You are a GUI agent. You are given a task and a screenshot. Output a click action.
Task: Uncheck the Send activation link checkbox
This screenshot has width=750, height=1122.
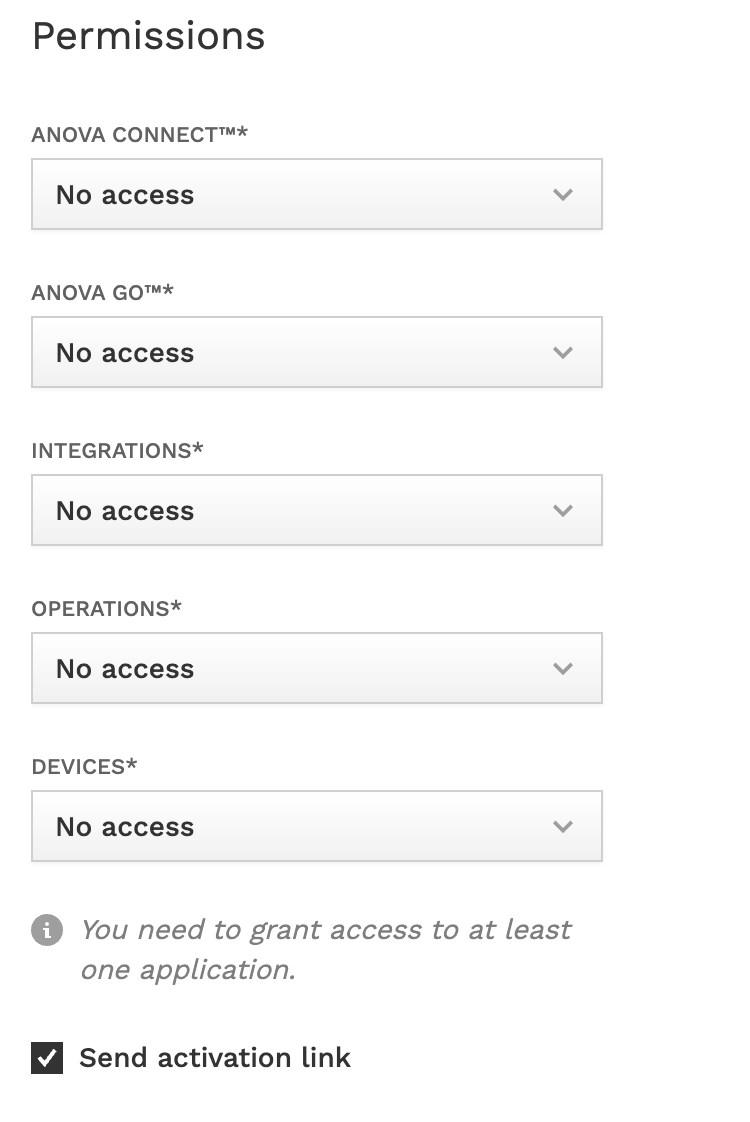(47, 1058)
